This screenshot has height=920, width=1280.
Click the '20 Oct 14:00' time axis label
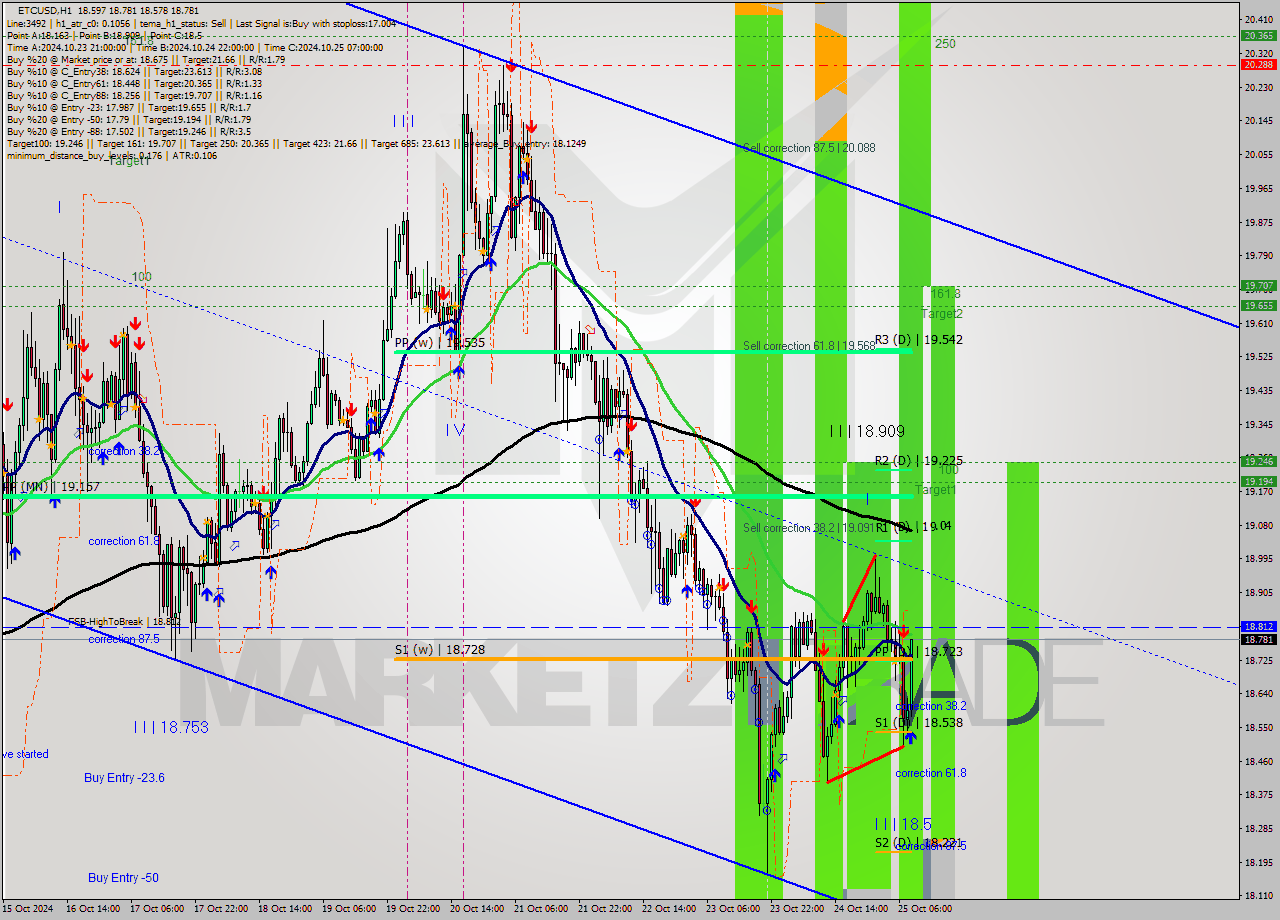(476, 909)
